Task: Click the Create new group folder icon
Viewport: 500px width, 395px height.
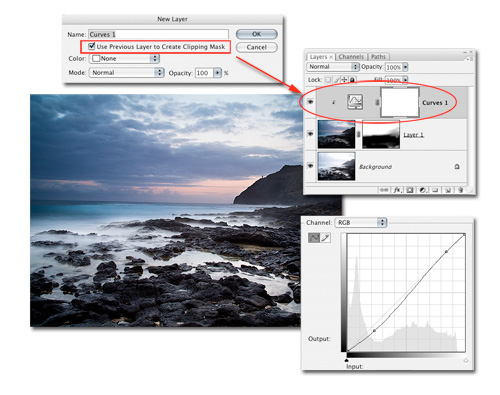Action: click(x=435, y=190)
